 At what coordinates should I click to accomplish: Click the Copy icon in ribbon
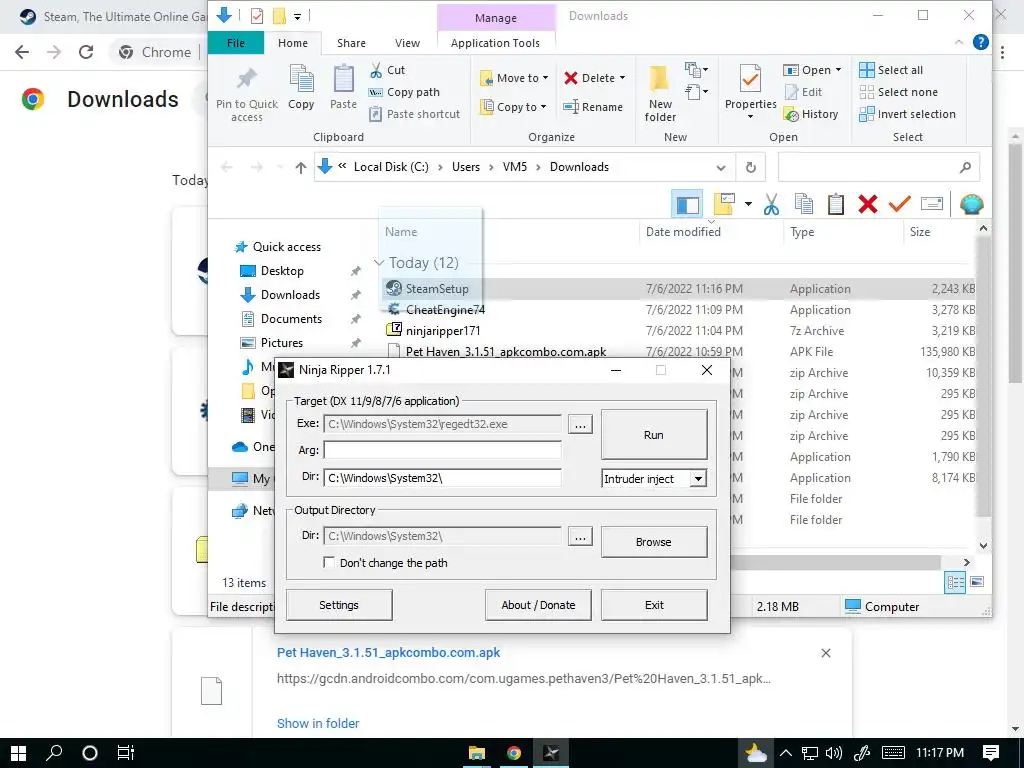point(301,80)
